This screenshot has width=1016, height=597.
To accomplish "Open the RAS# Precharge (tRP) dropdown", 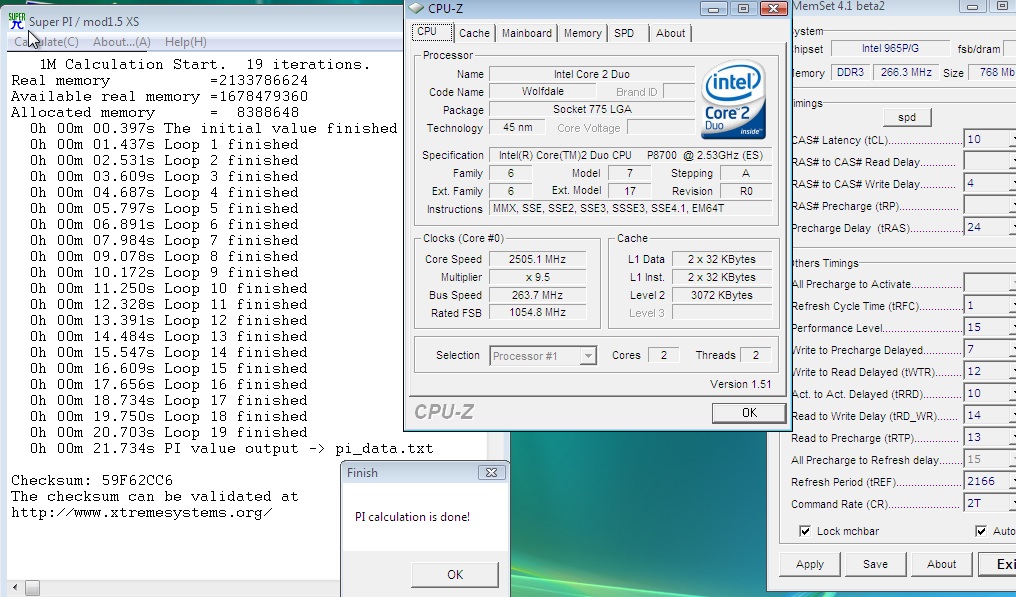I will pos(1012,206).
